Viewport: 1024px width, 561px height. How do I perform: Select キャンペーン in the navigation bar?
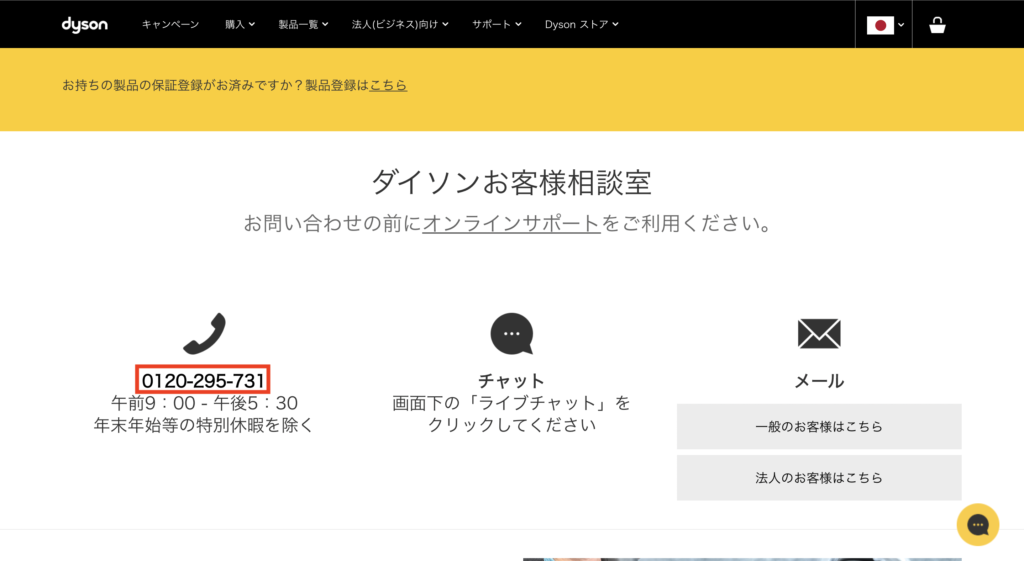tap(170, 24)
